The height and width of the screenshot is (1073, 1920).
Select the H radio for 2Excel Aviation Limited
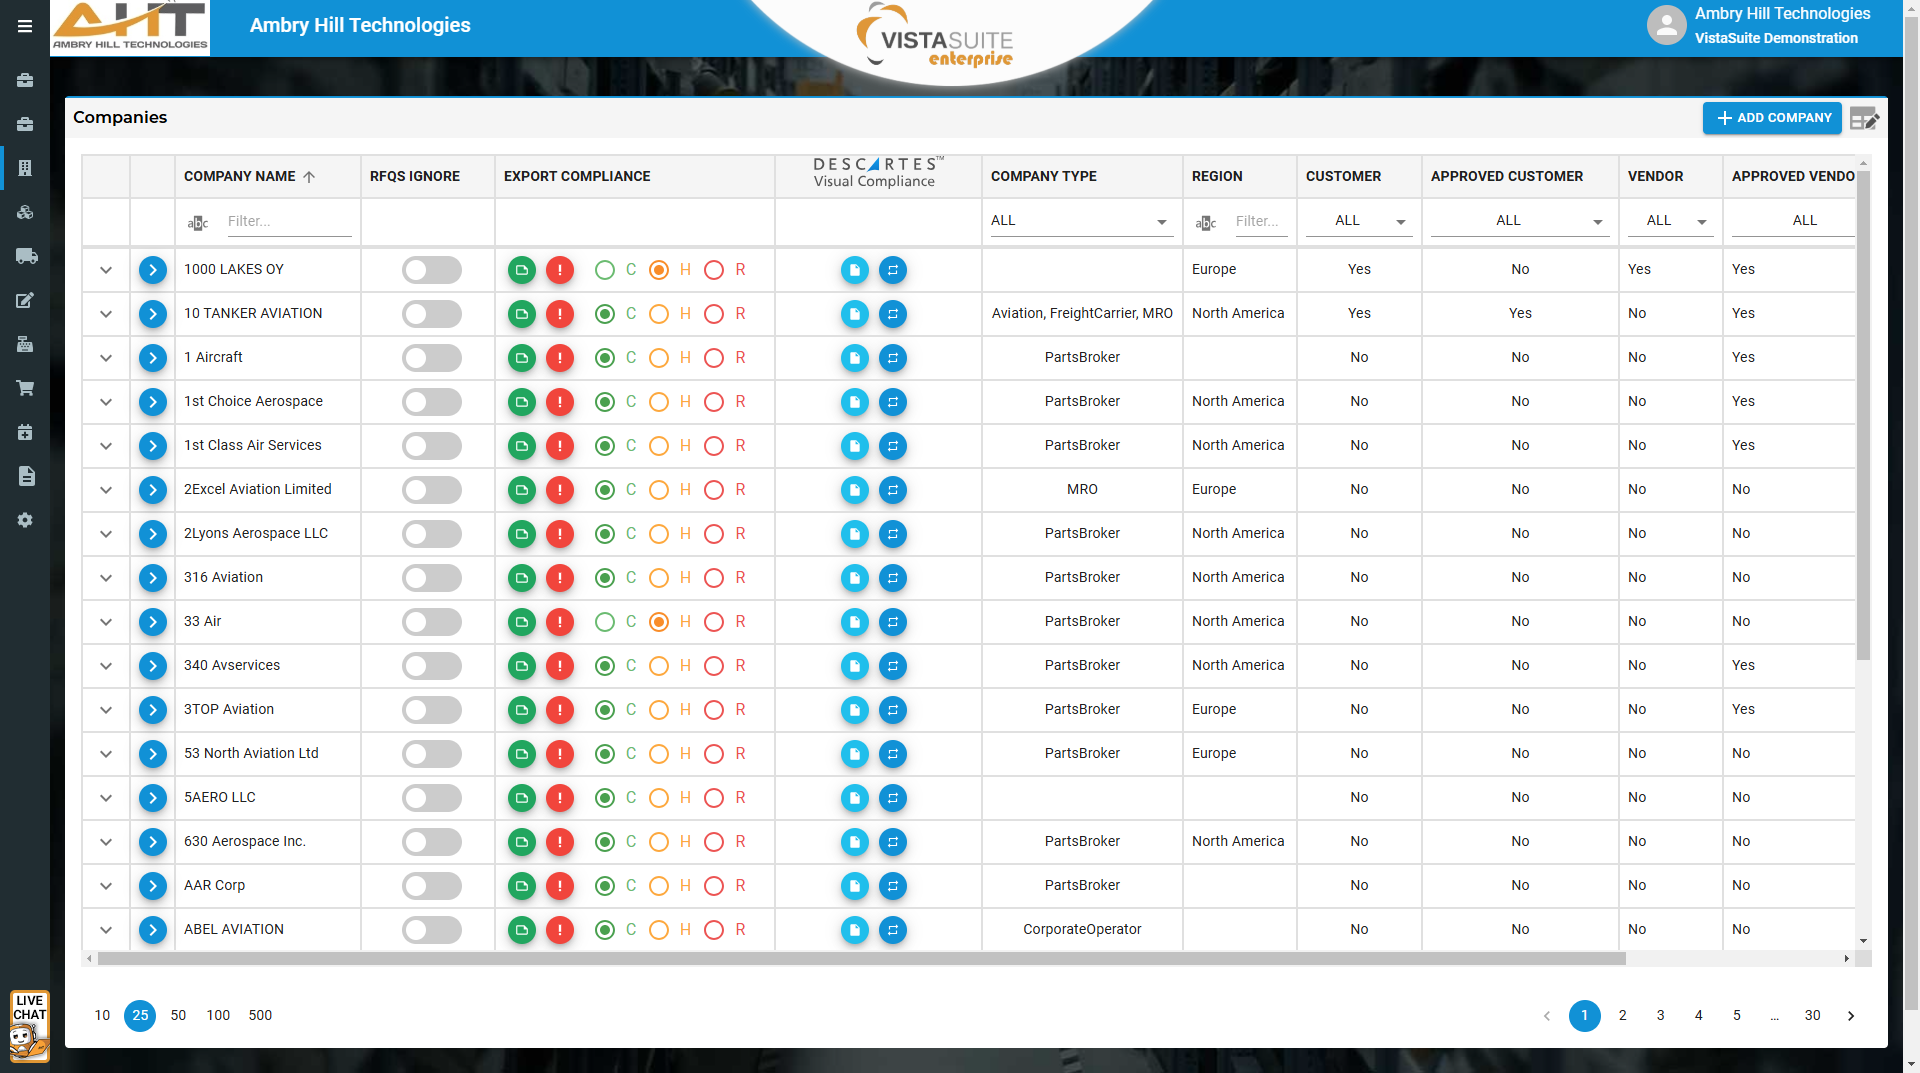(x=659, y=490)
